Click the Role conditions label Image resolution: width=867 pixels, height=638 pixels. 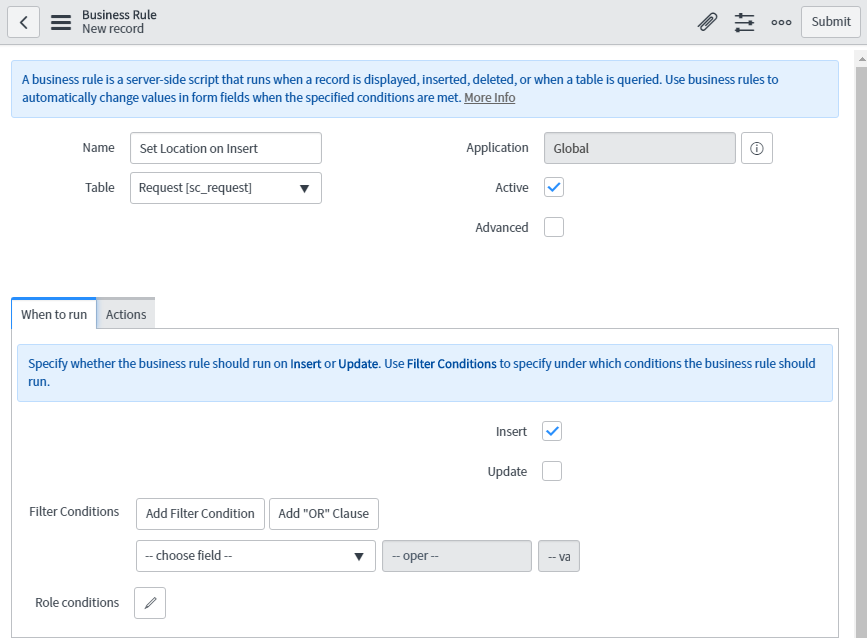77,602
